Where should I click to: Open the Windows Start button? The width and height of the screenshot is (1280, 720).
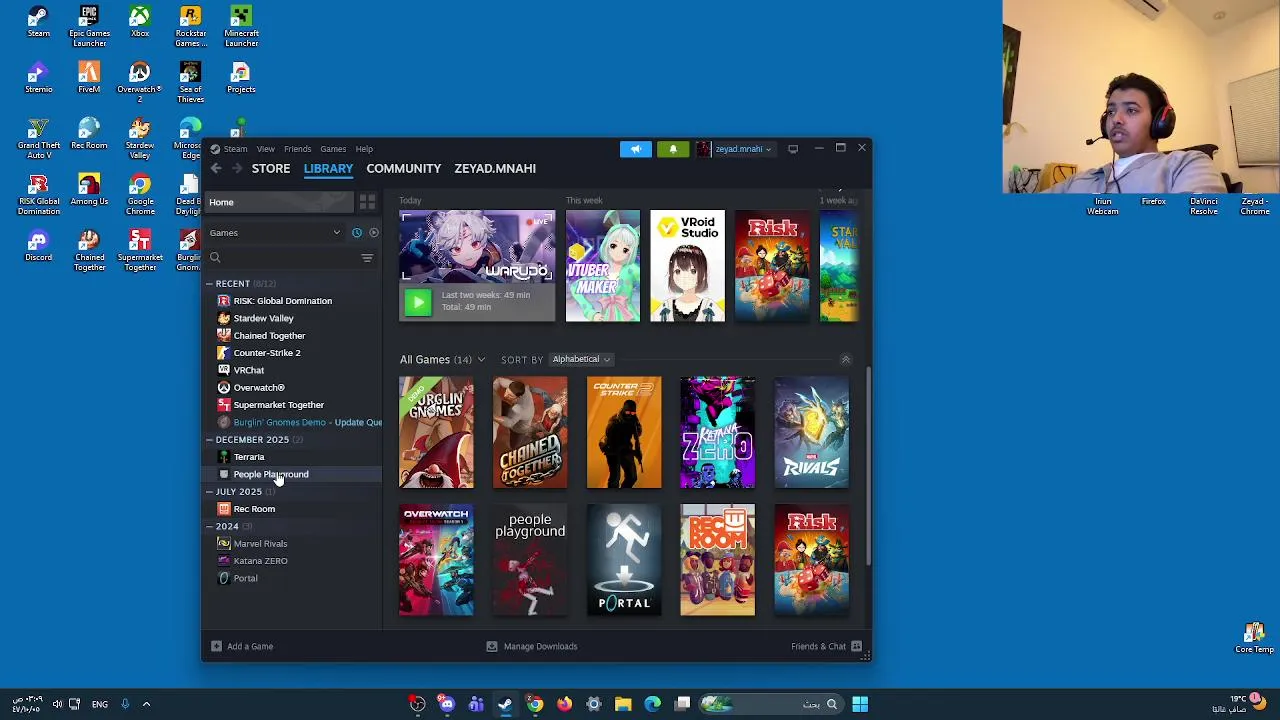pyautogui.click(x=860, y=704)
